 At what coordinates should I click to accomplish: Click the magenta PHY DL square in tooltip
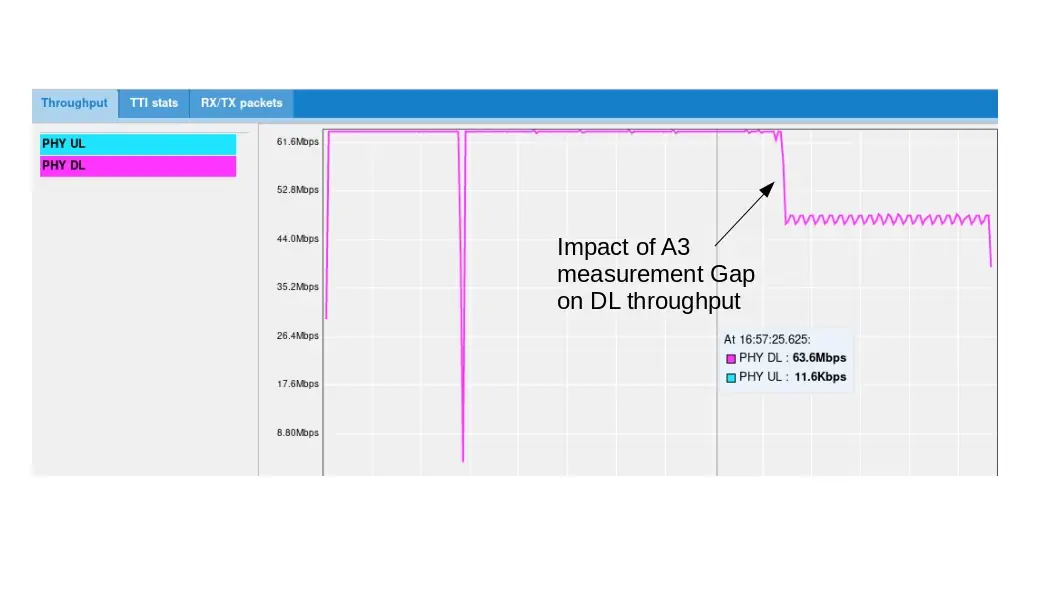(731, 358)
